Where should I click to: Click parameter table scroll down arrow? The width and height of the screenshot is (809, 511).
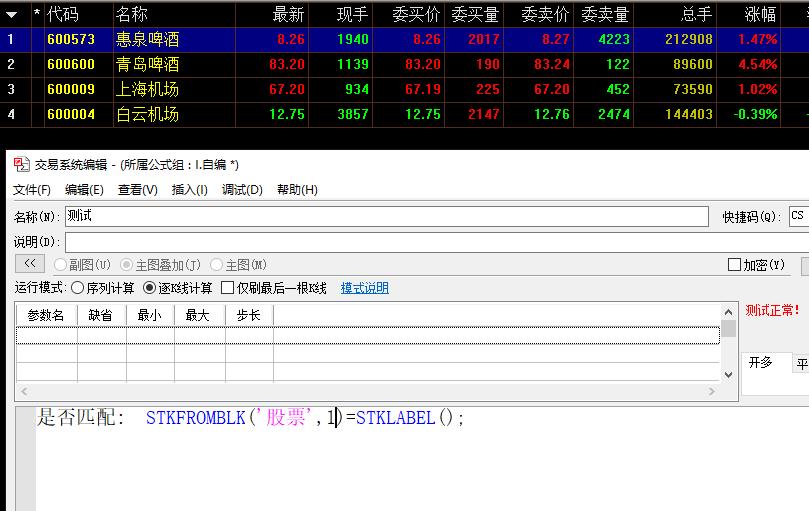pos(728,375)
